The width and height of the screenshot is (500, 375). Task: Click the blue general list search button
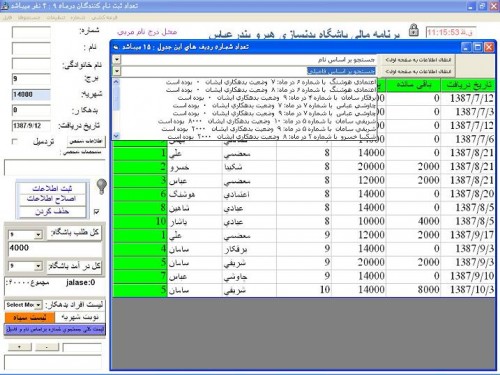(55, 330)
